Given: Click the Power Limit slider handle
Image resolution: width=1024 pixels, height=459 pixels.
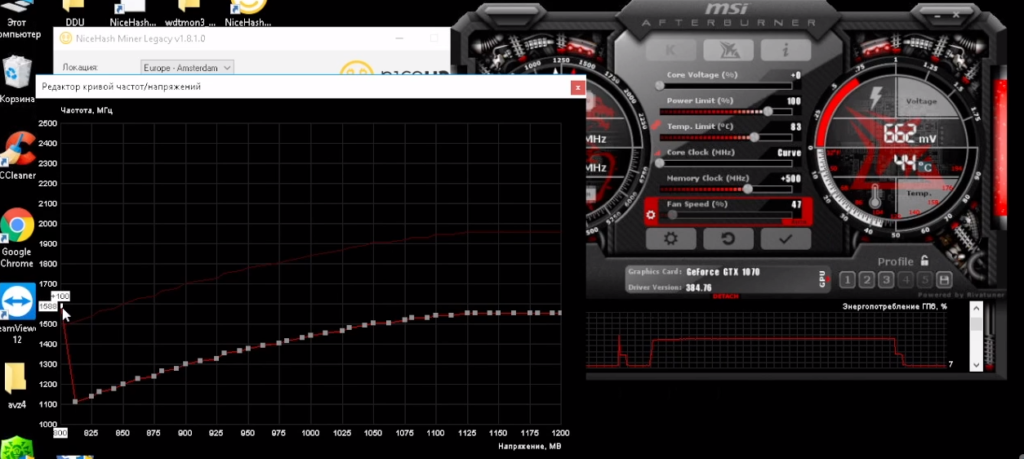Looking at the screenshot, I should pos(769,110).
